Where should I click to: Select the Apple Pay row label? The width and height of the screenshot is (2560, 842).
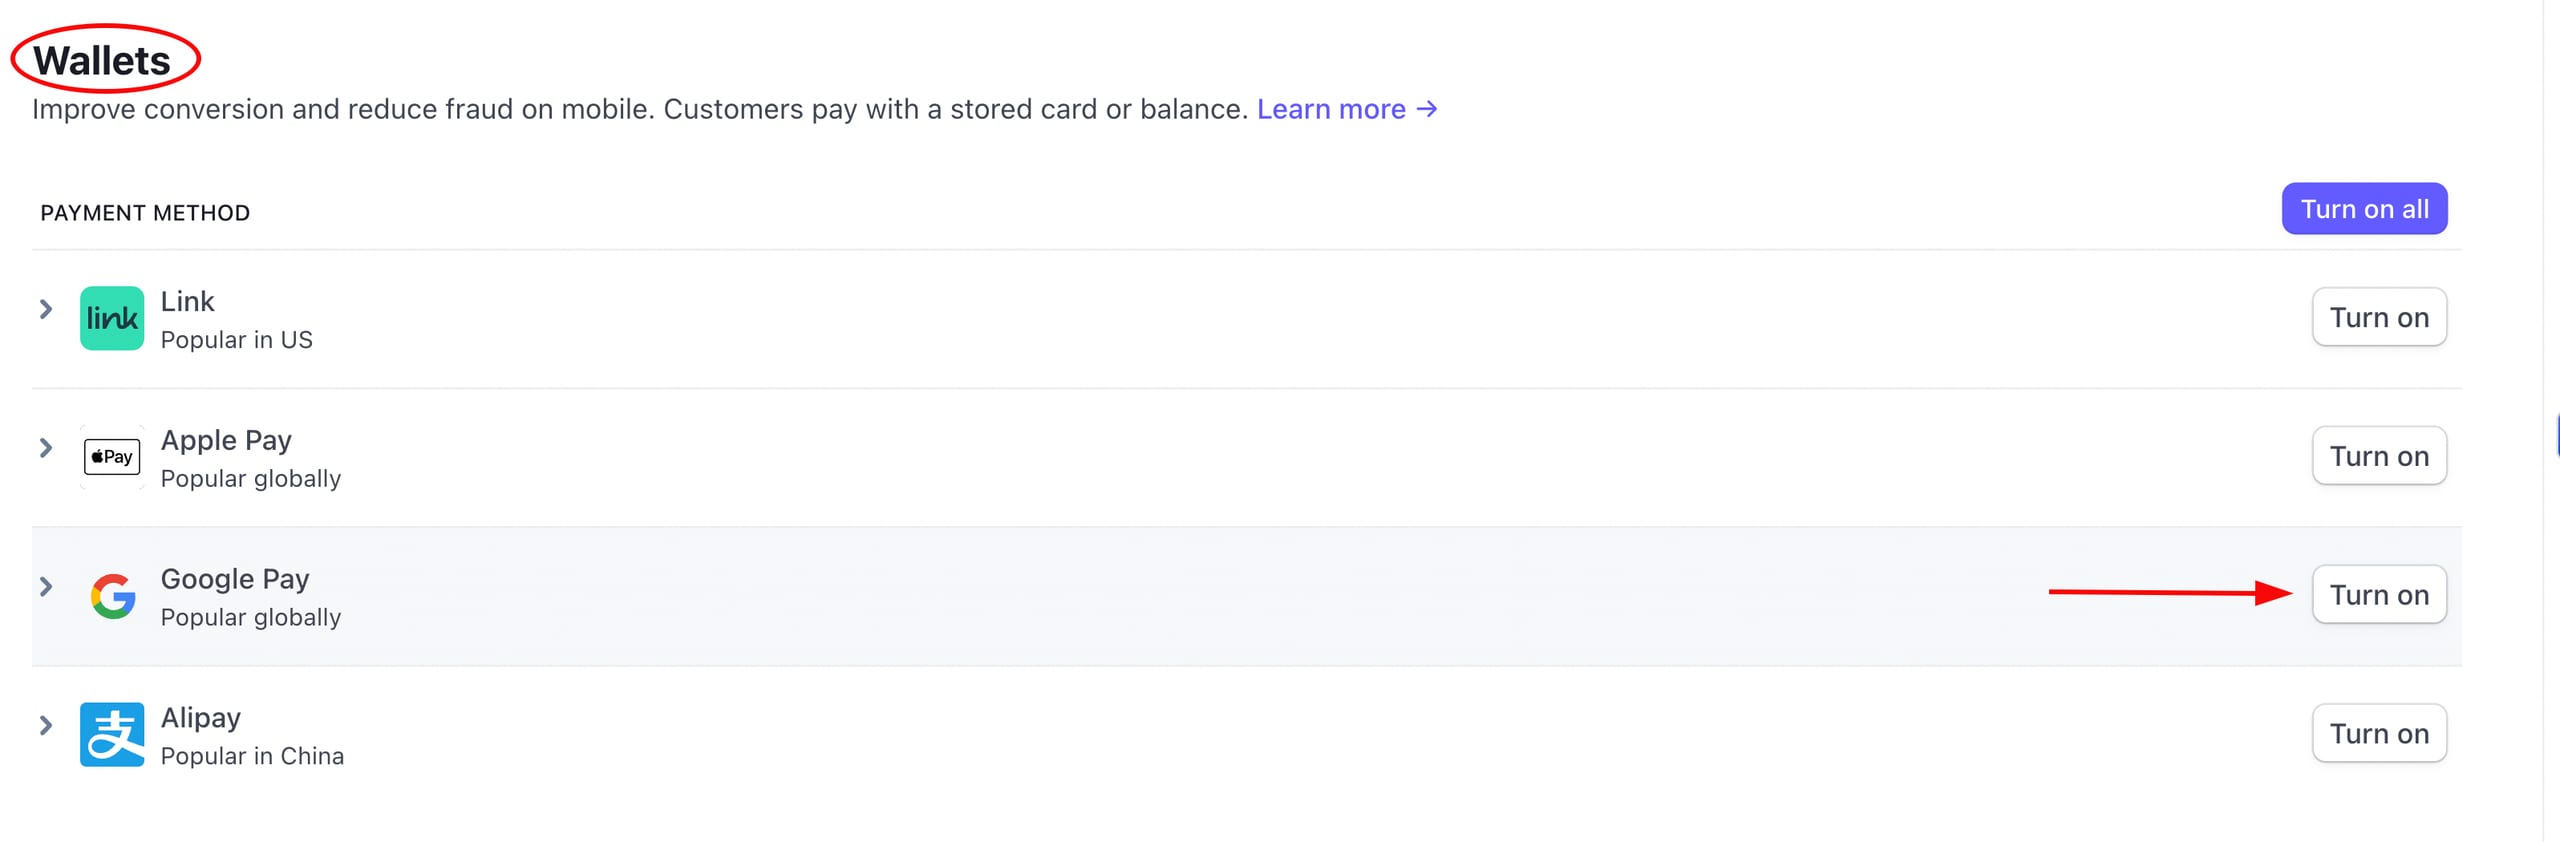click(x=226, y=440)
